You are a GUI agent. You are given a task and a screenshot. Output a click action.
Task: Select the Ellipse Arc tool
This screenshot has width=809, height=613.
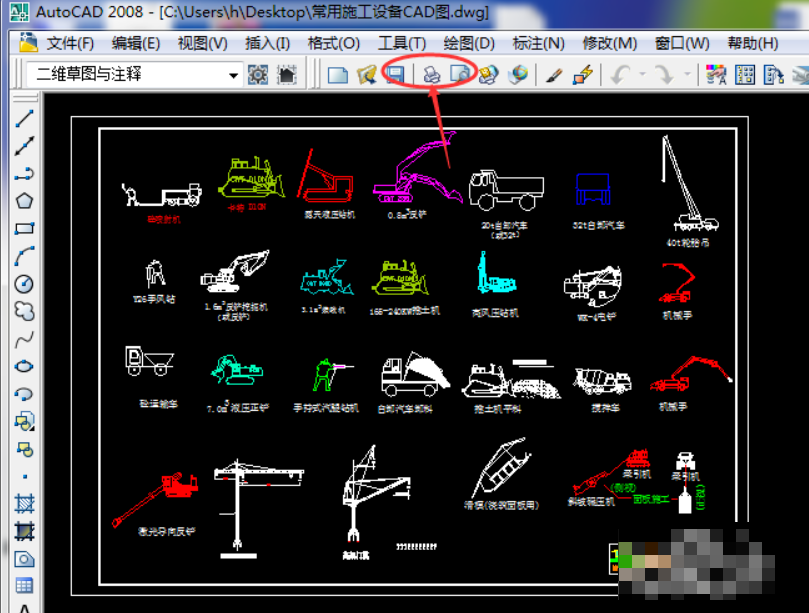point(24,394)
